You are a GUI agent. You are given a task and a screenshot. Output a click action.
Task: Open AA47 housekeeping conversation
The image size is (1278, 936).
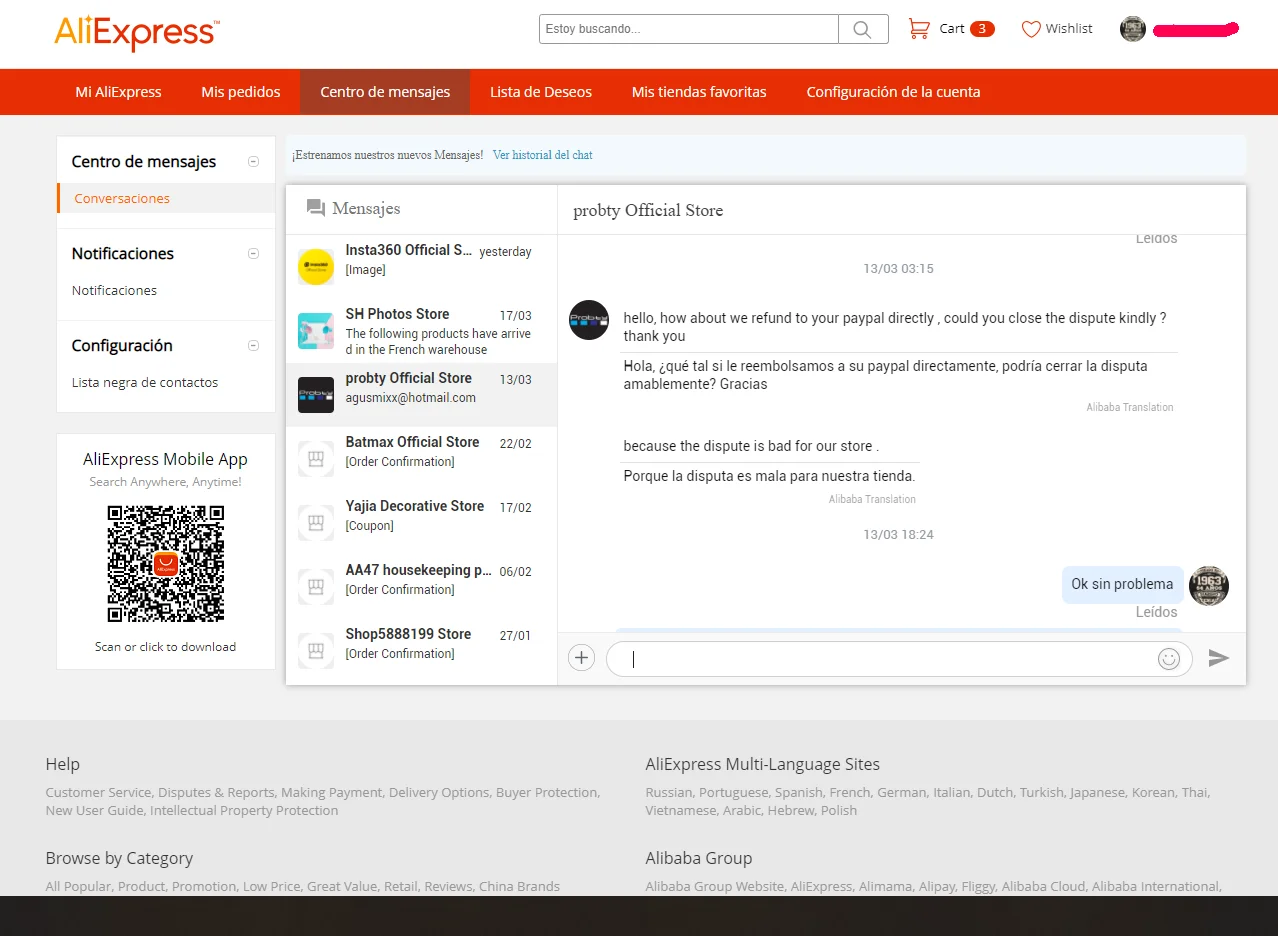pyautogui.click(x=421, y=587)
